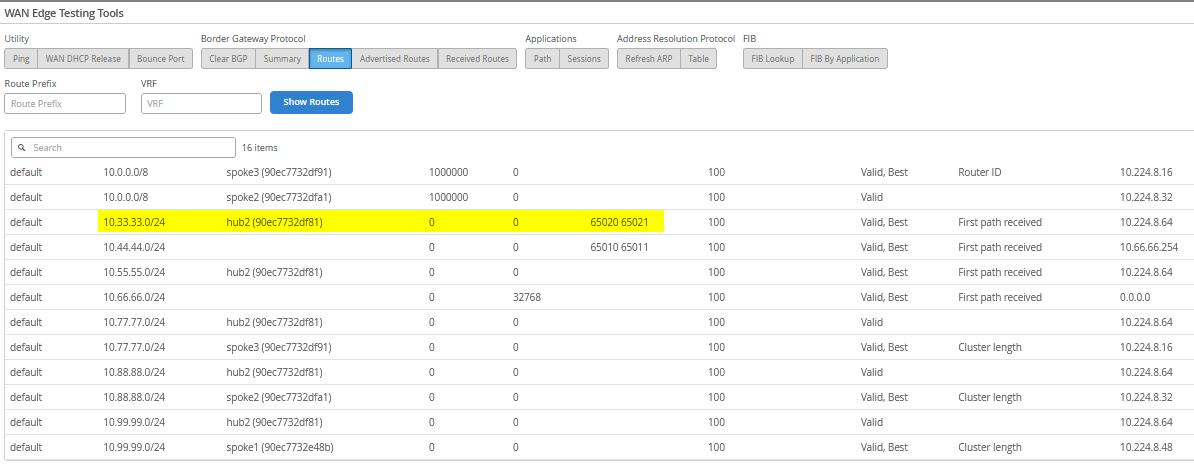
Task: Open the Applications Sessions tool
Action: pos(583,59)
